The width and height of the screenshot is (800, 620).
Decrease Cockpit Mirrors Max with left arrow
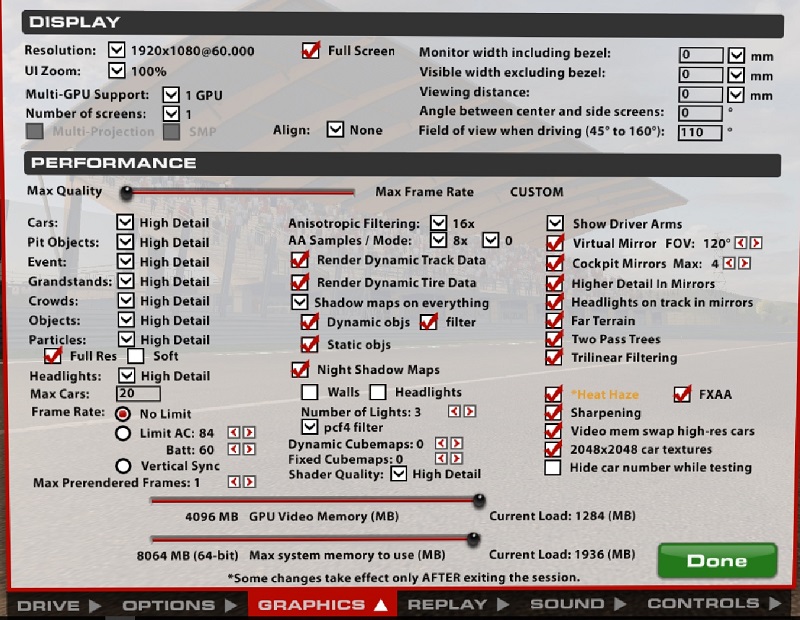point(730,263)
